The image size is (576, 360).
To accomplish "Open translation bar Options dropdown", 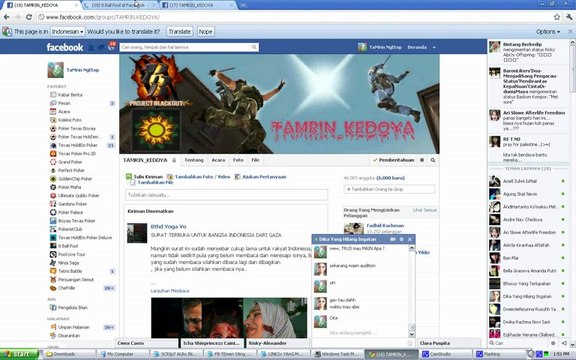I will [548, 32].
